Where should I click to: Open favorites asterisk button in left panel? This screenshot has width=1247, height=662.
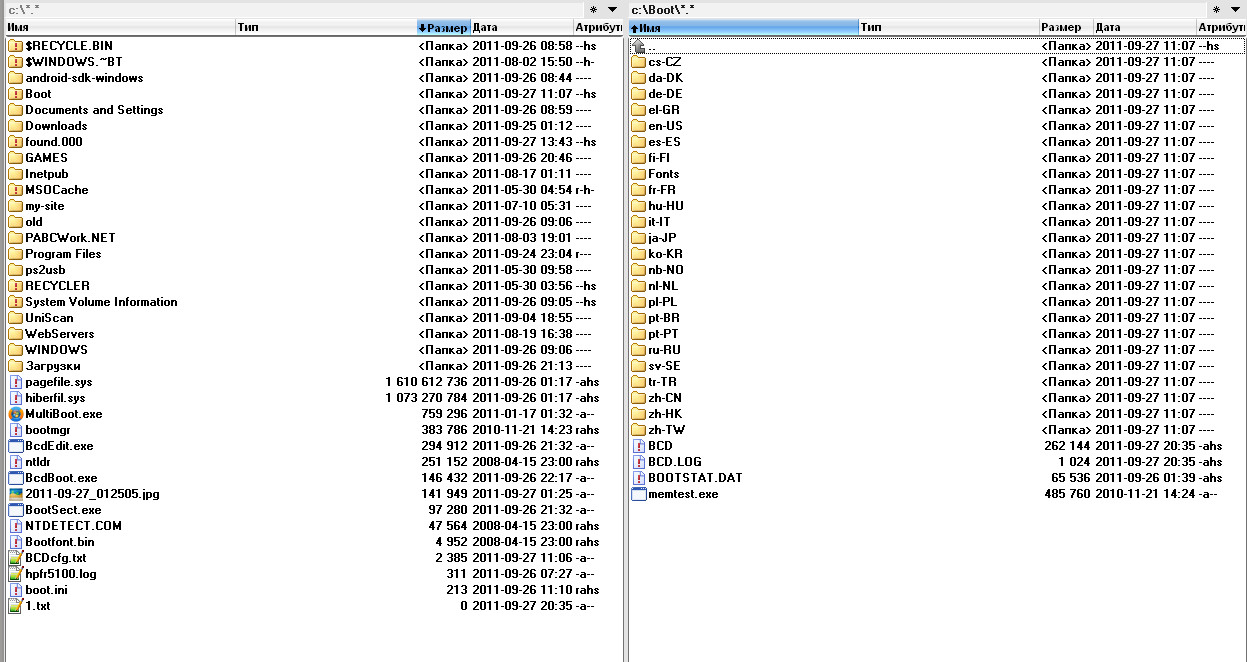click(593, 9)
